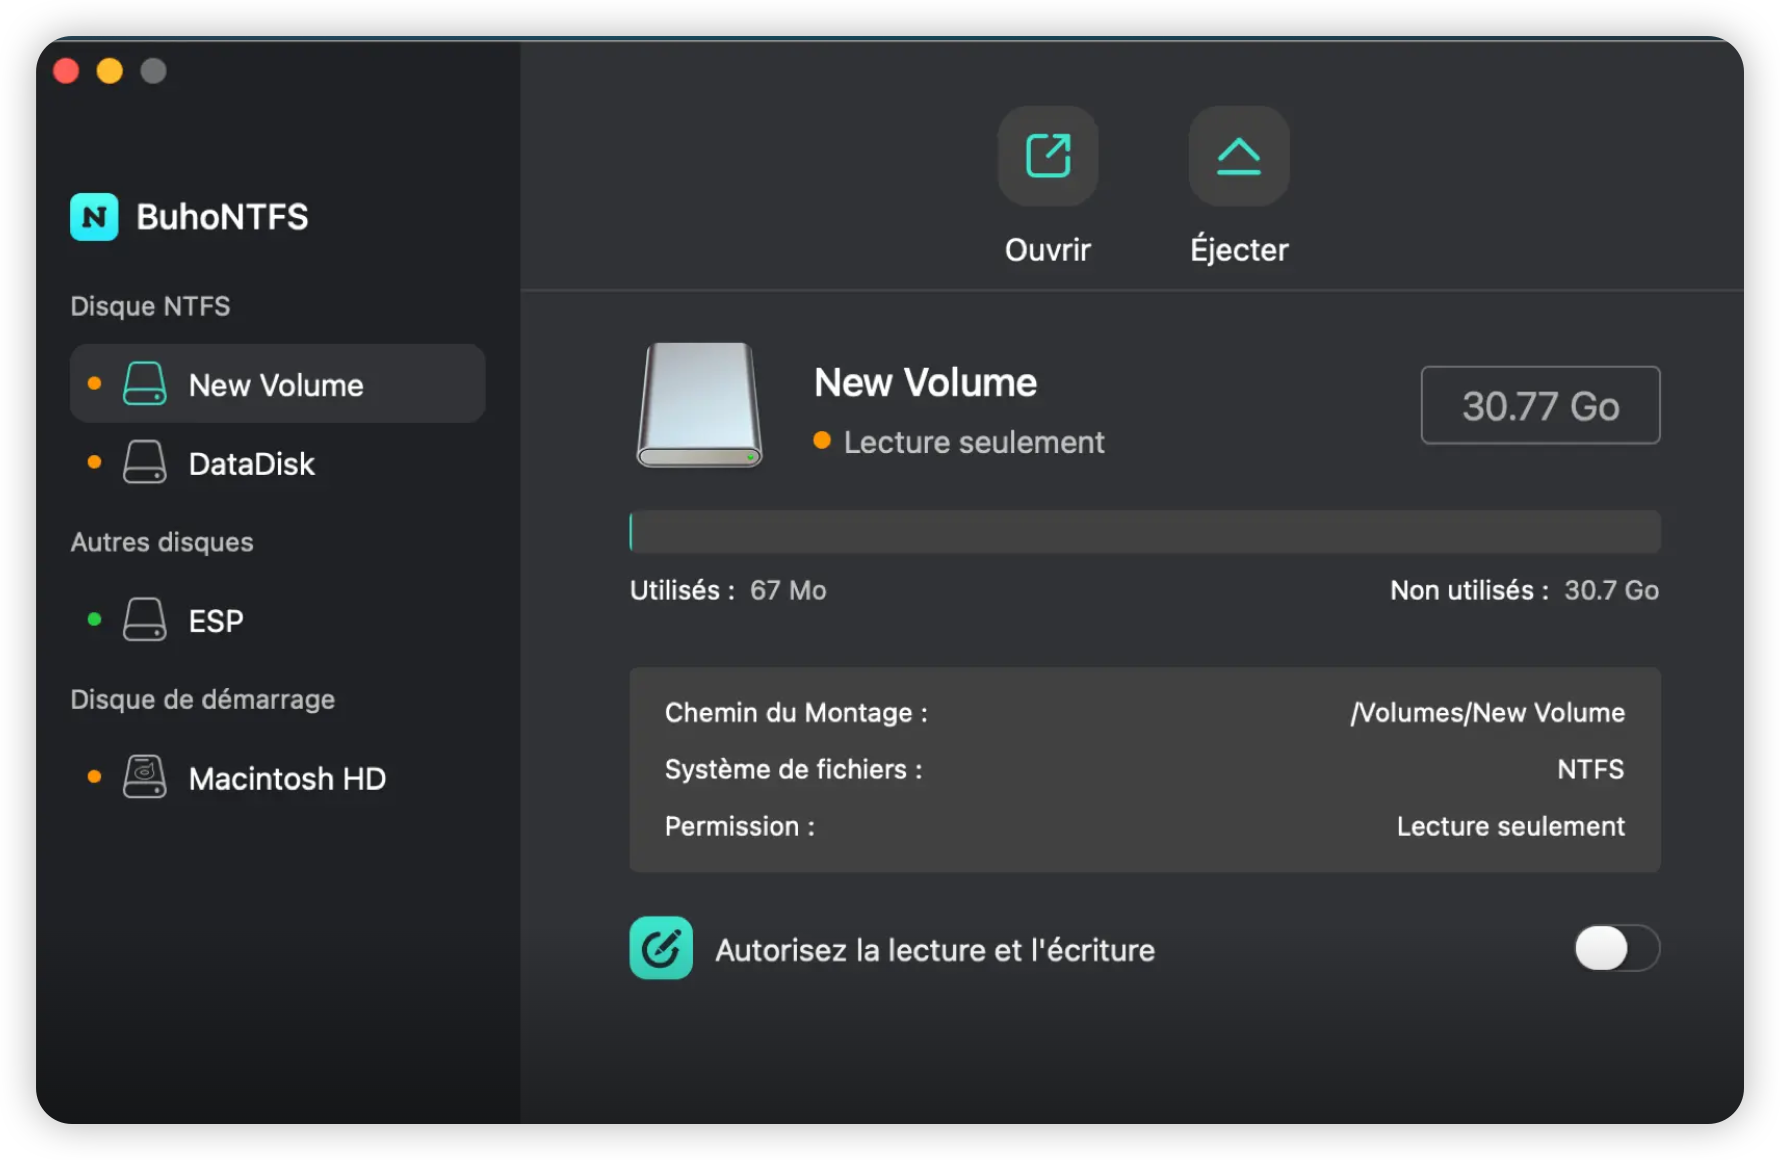Click the Disque de démarrage section header

point(202,699)
